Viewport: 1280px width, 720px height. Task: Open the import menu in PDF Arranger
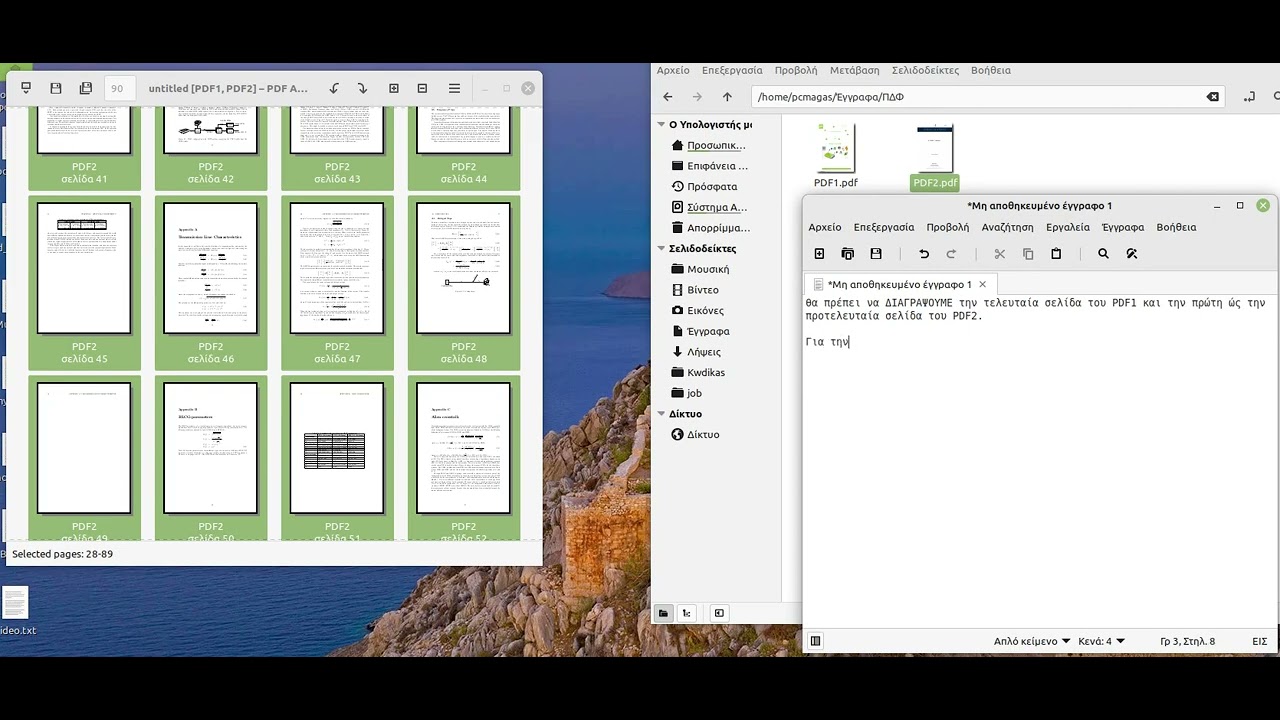click(26, 88)
